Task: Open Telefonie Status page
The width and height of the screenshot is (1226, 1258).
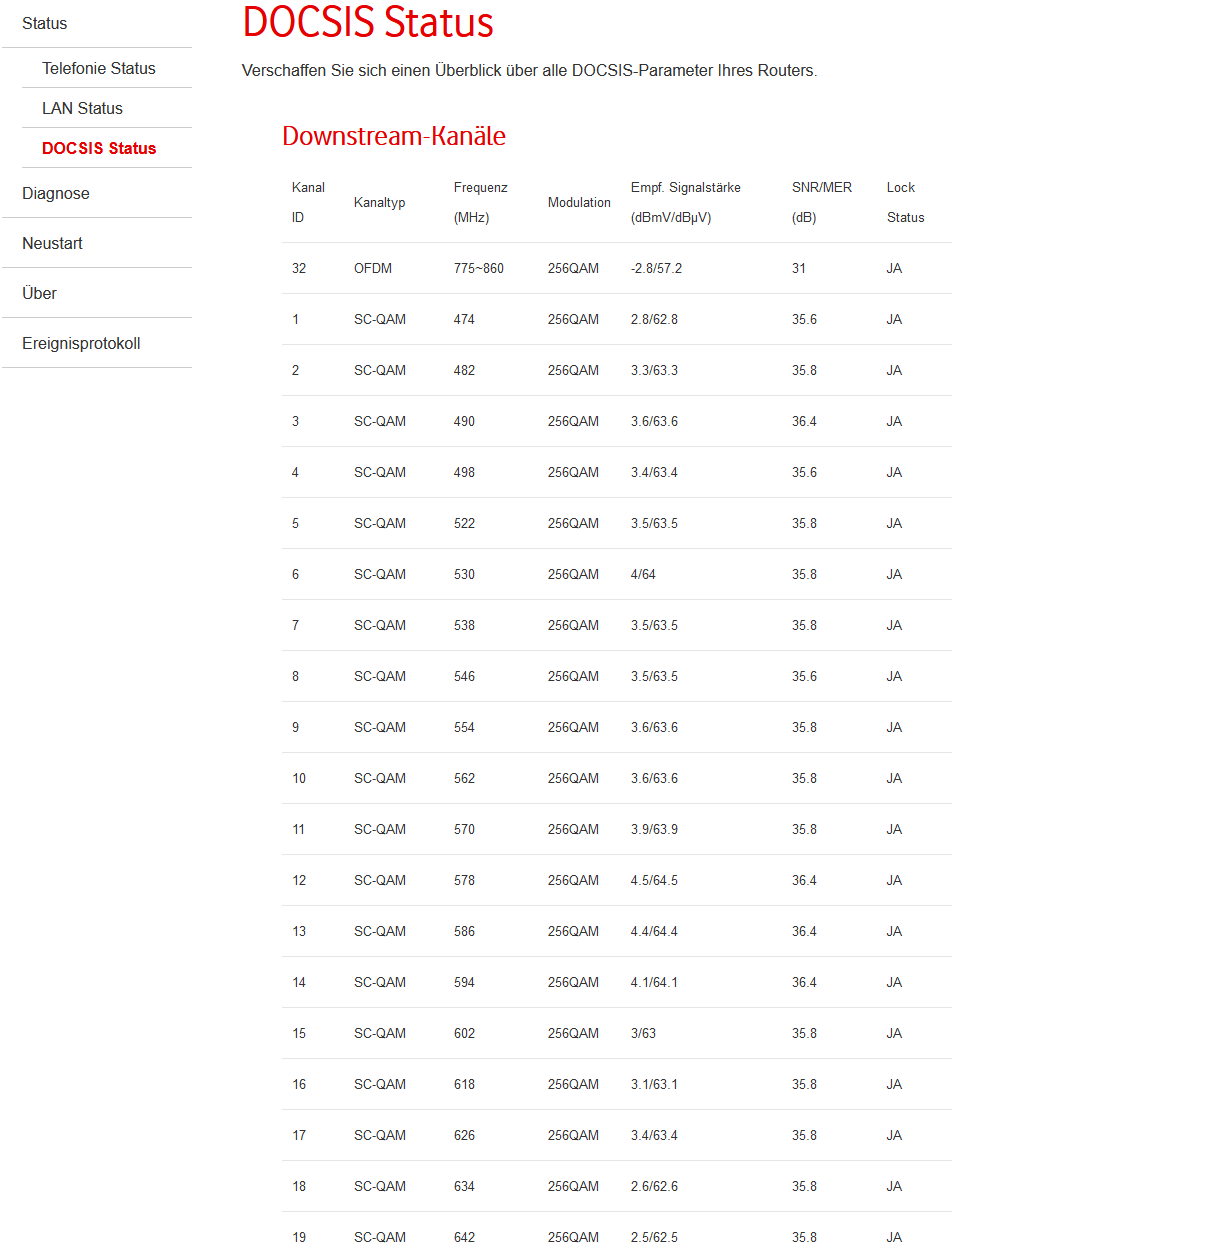Action: coord(99,68)
